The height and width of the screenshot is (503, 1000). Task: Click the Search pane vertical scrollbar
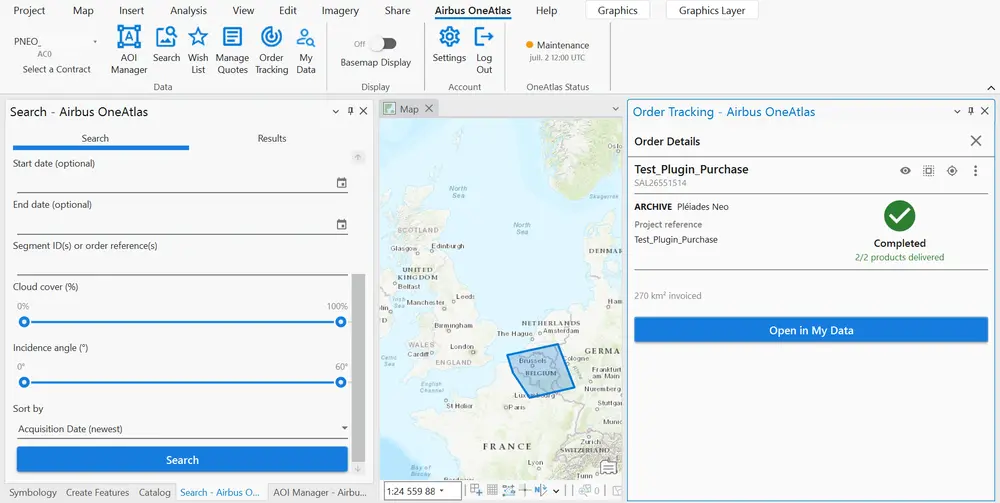358,368
